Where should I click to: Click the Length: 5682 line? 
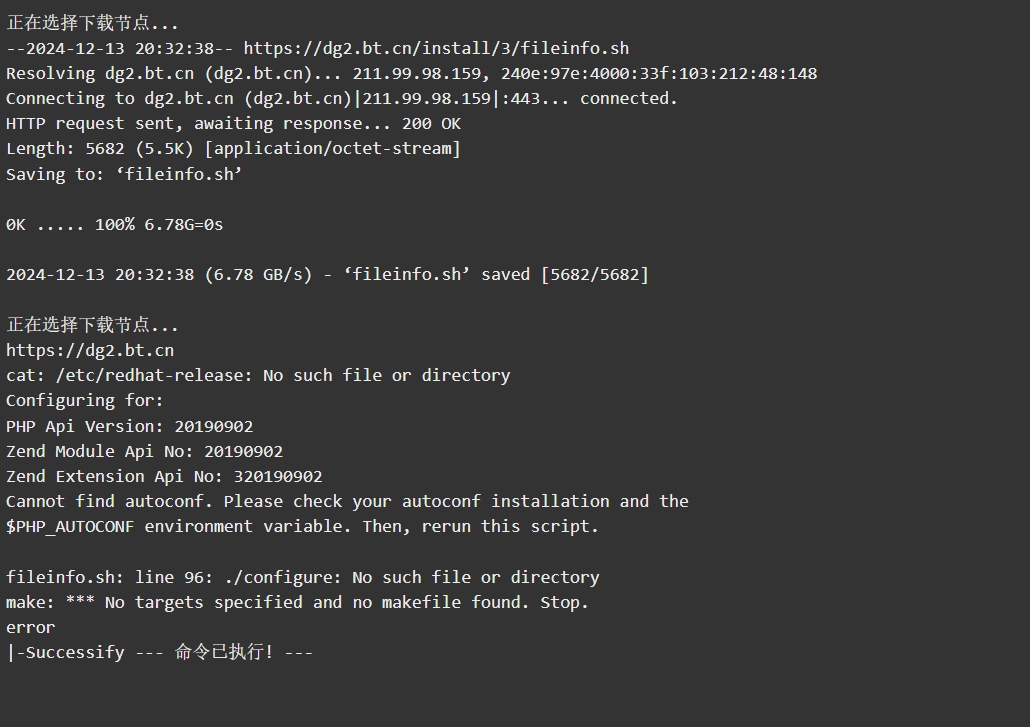(233, 149)
